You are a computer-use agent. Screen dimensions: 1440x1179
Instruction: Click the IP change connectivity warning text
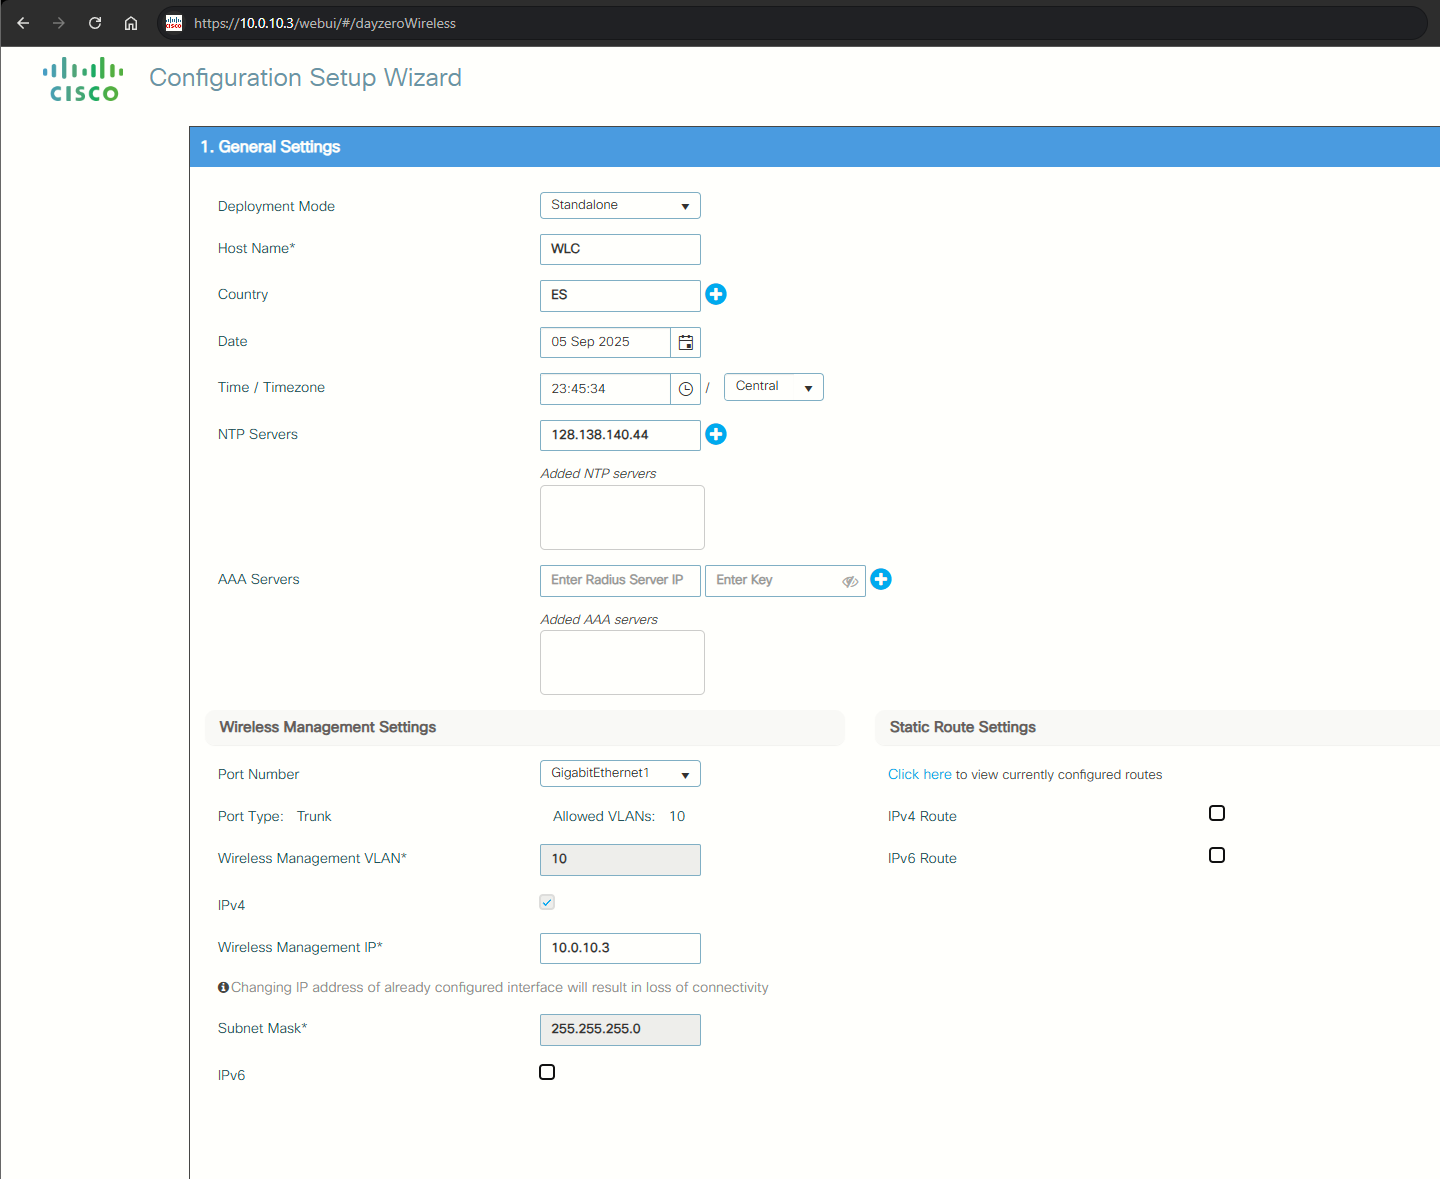pyautogui.click(x=500, y=987)
